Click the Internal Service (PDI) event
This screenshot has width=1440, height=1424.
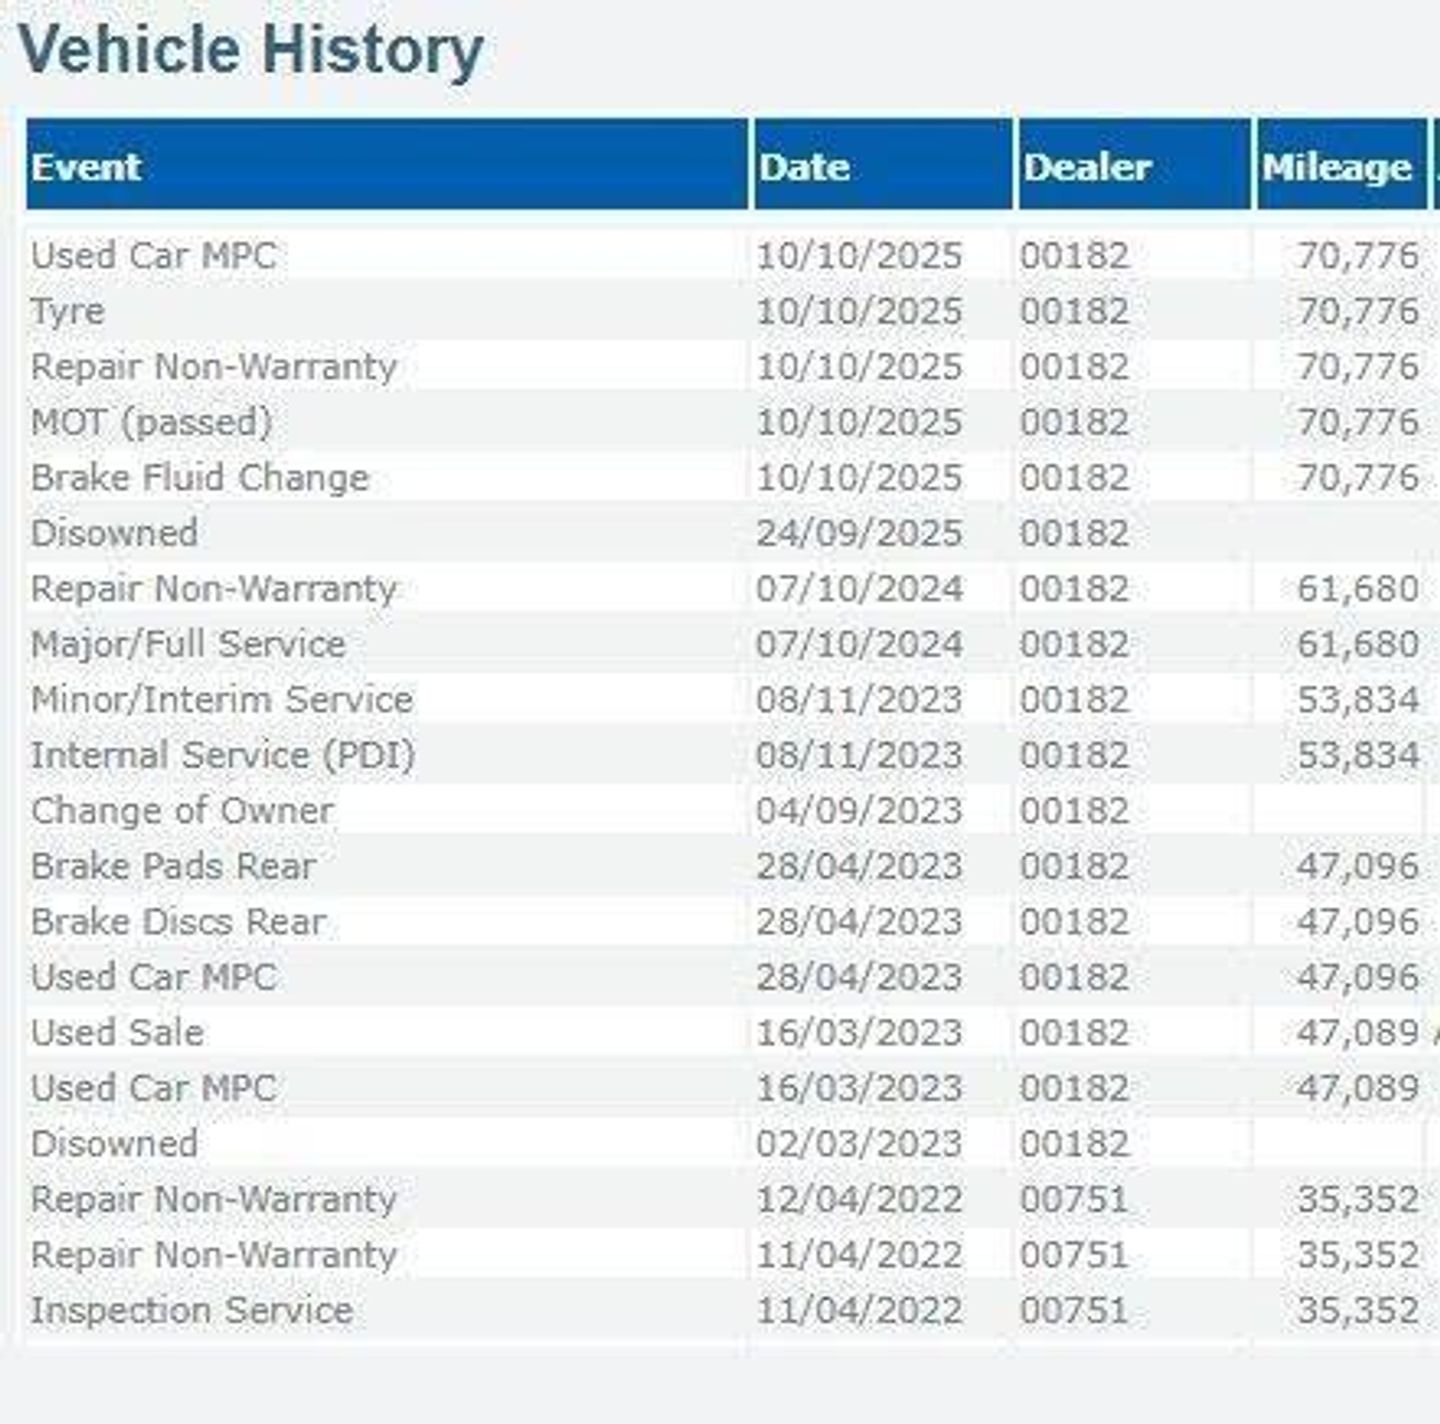[222, 755]
